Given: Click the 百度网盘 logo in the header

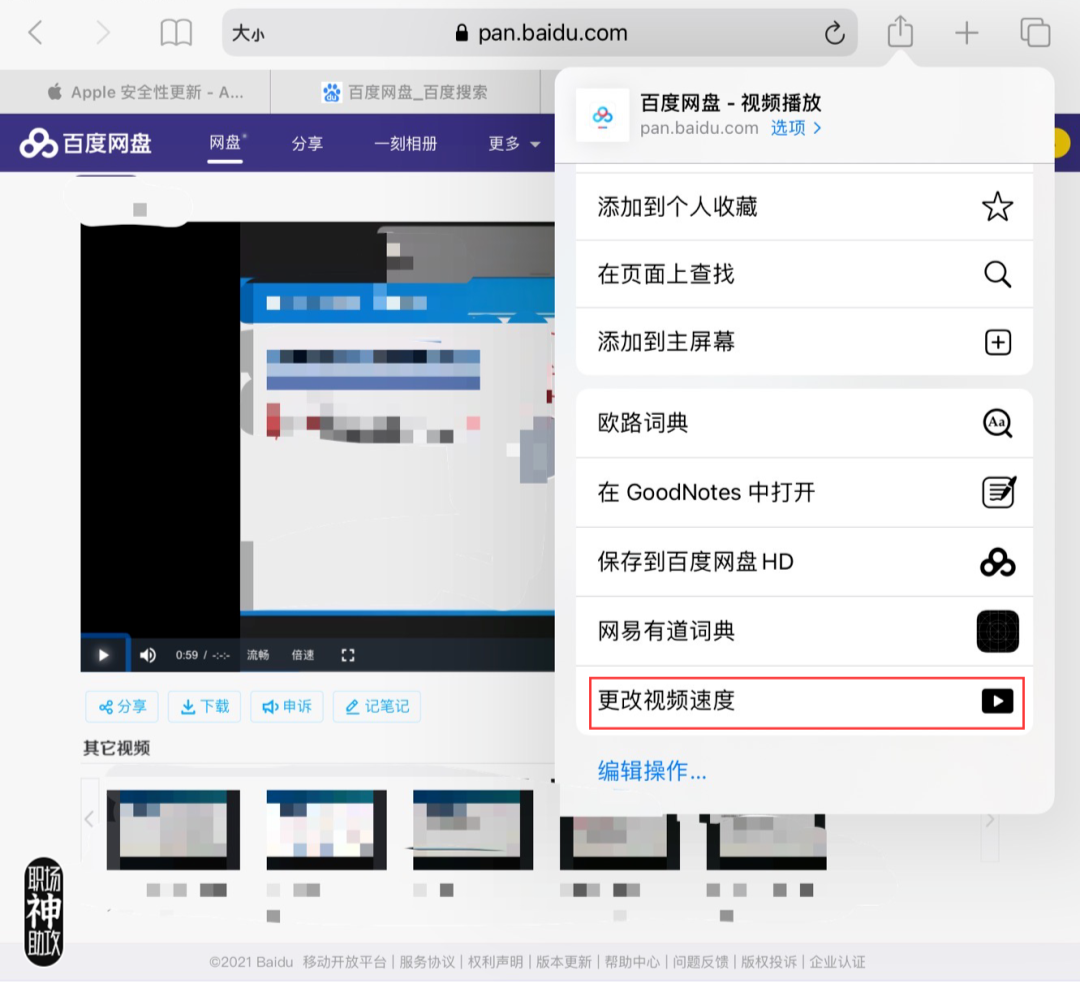Looking at the screenshot, I should coord(85,143).
